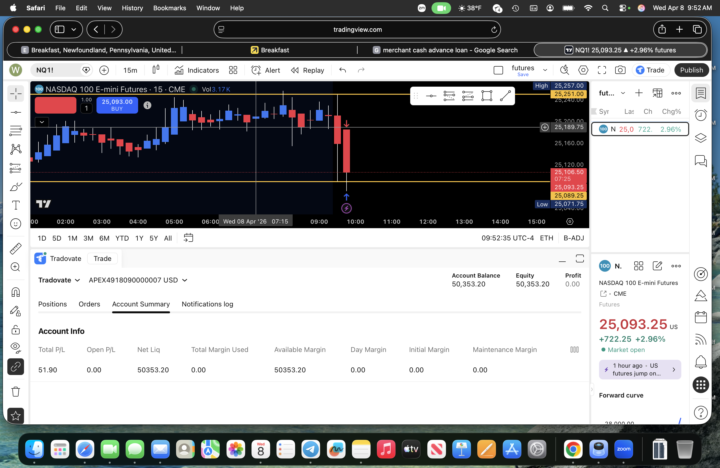Take a chart snapshot camera icon

[620, 70]
